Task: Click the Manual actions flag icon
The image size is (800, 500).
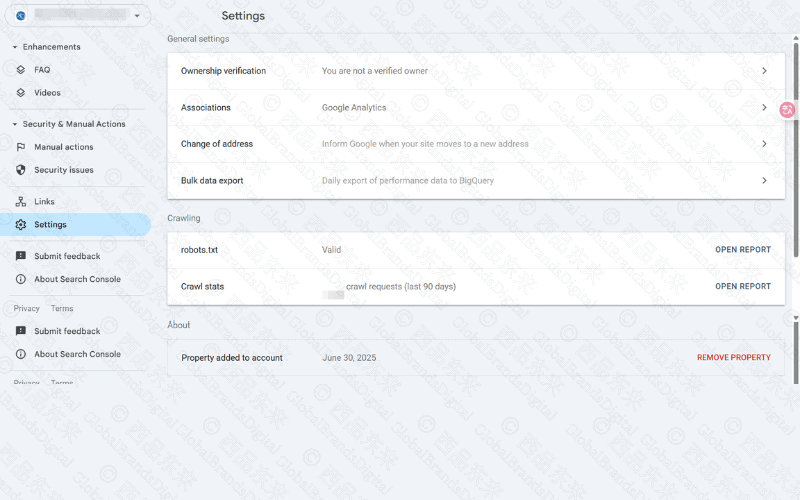Action: (21, 147)
